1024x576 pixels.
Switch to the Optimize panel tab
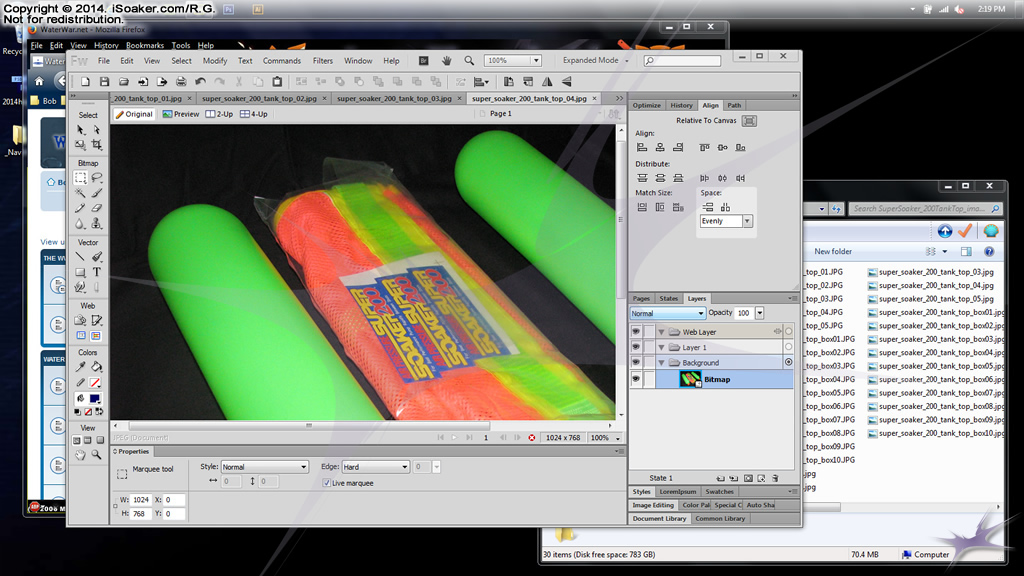(x=647, y=105)
